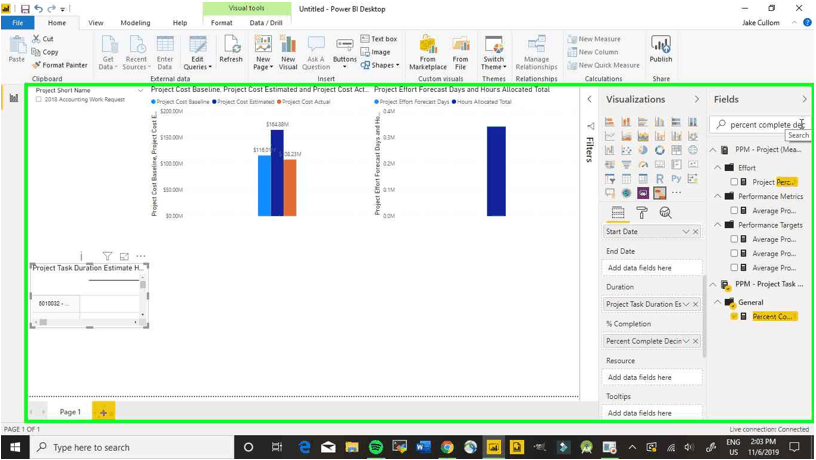
Task: Open the Percent Complete Decin field dropdown arrow
Action: click(686, 341)
